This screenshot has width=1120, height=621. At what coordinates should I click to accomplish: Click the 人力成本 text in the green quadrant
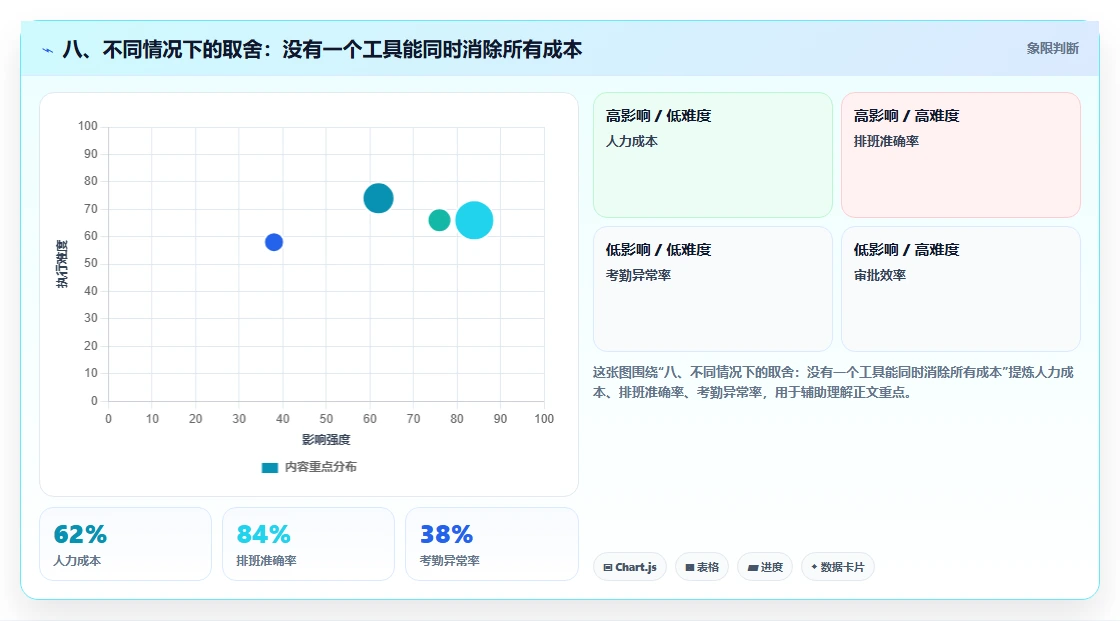tap(631, 141)
